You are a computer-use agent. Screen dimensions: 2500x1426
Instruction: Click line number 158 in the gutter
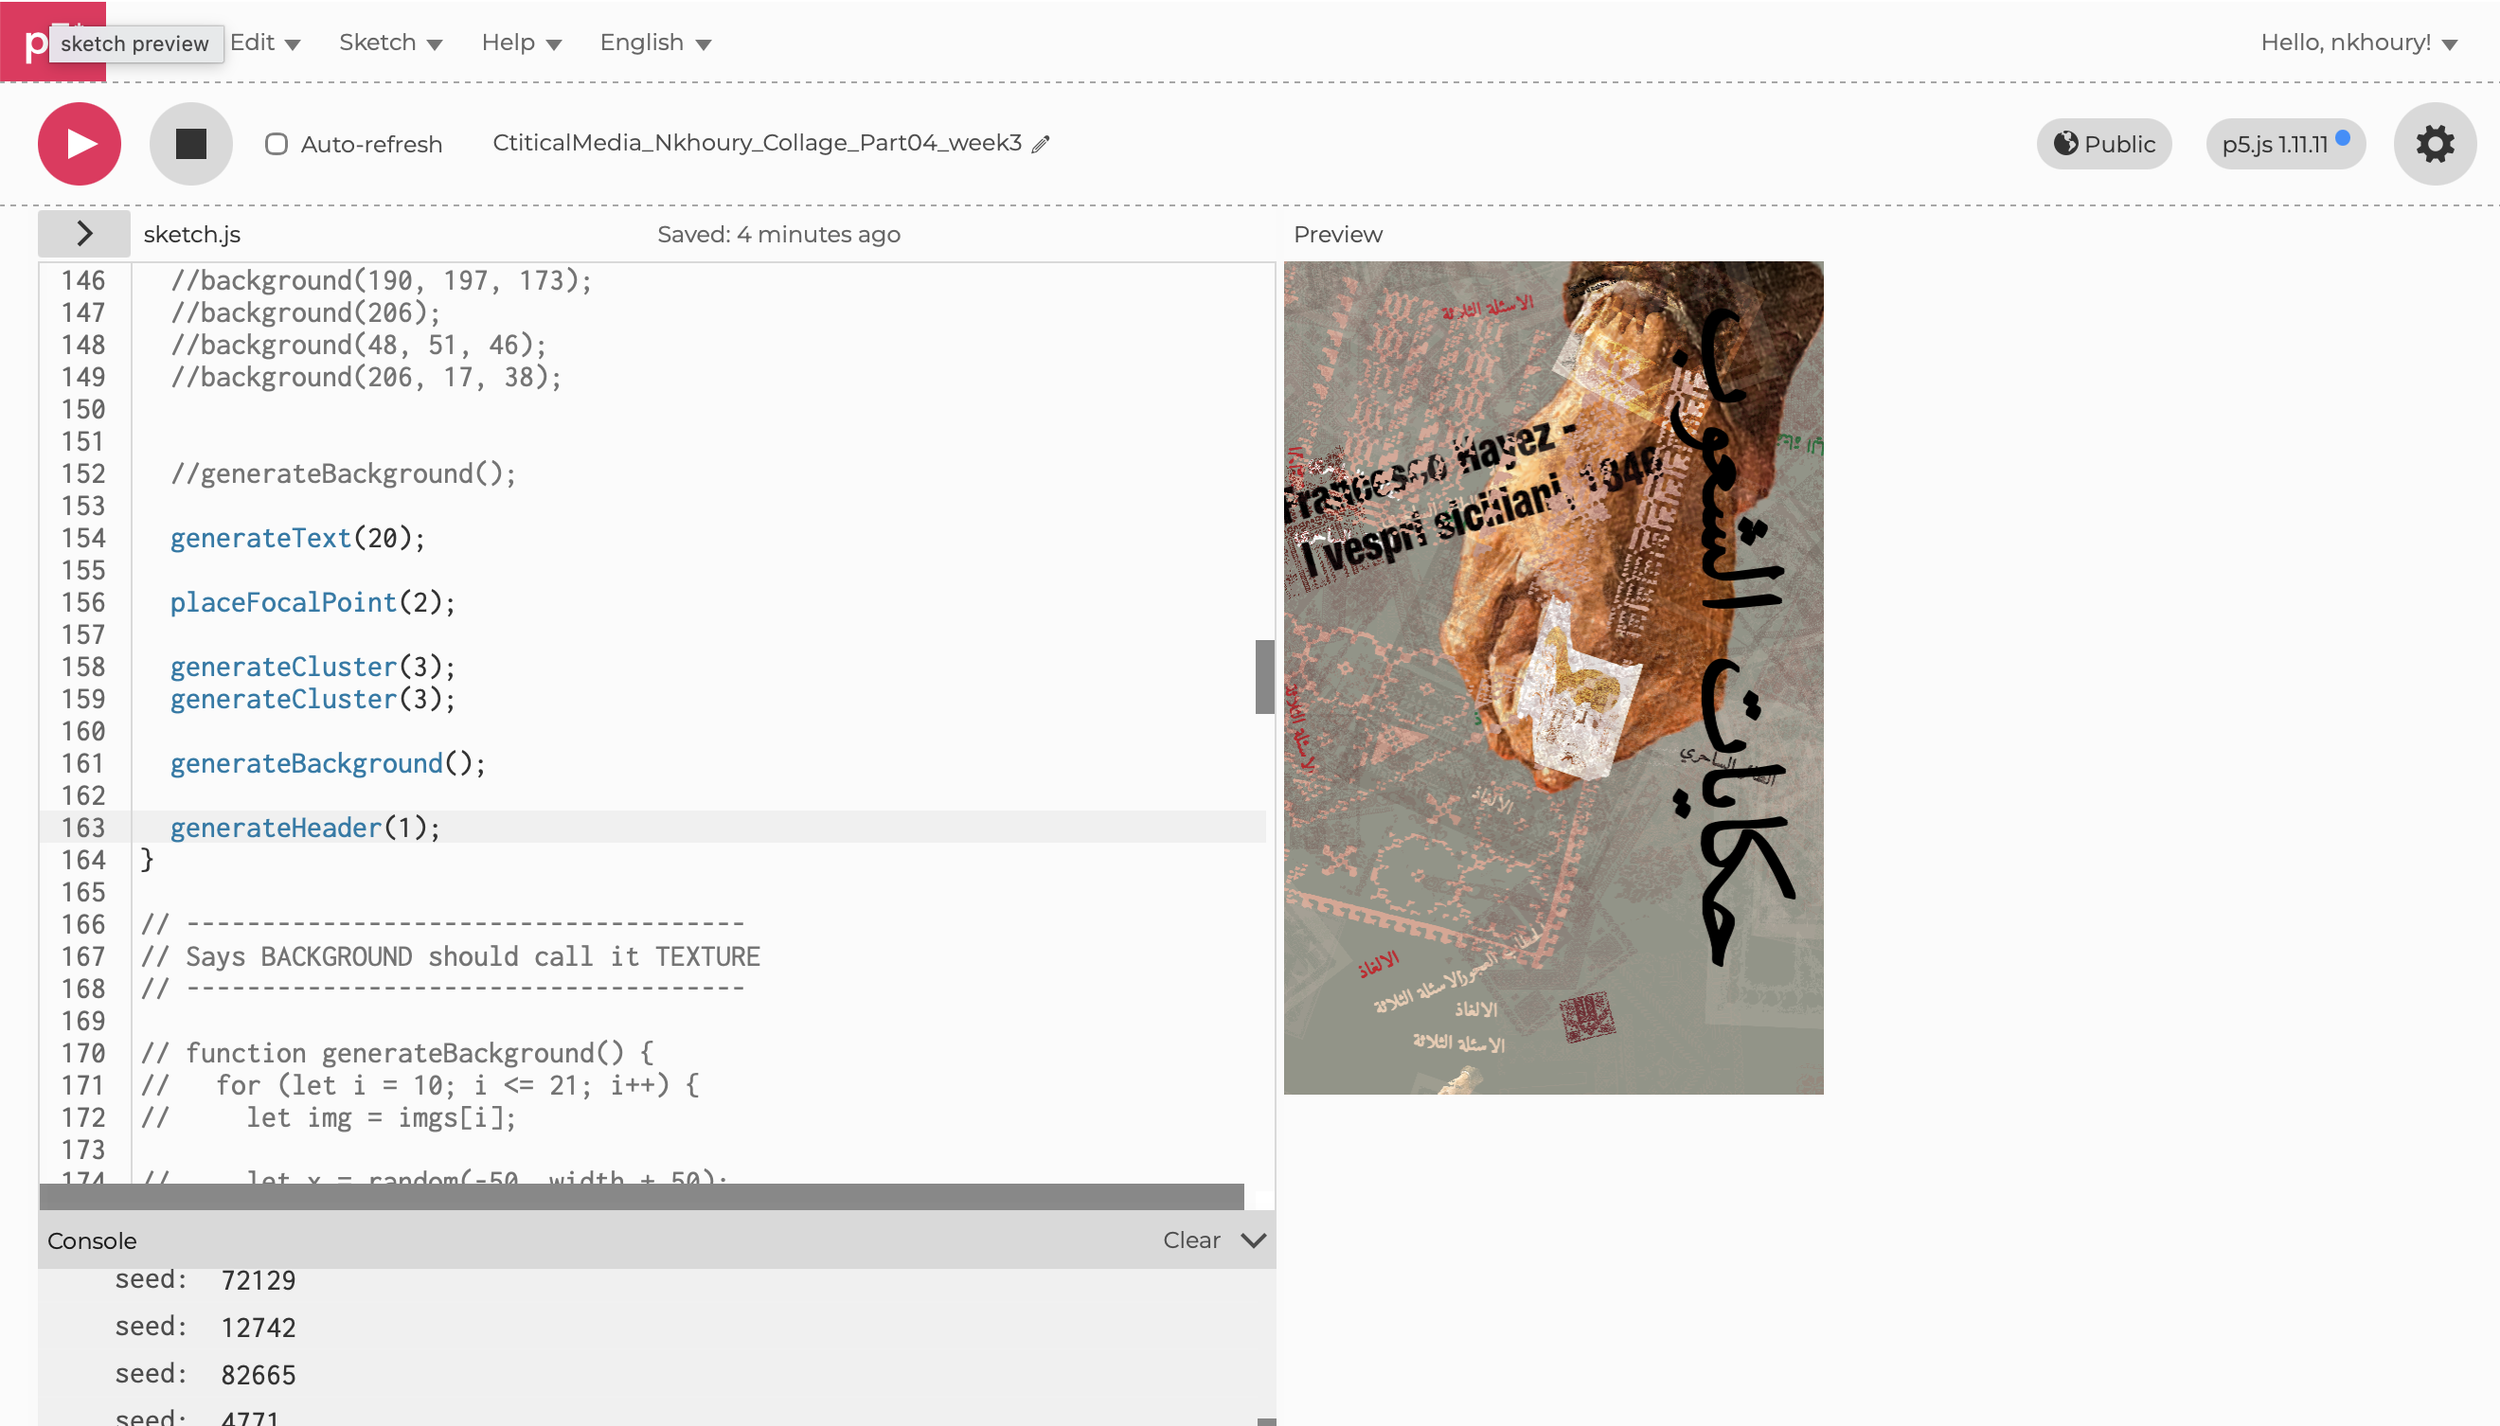(x=83, y=667)
